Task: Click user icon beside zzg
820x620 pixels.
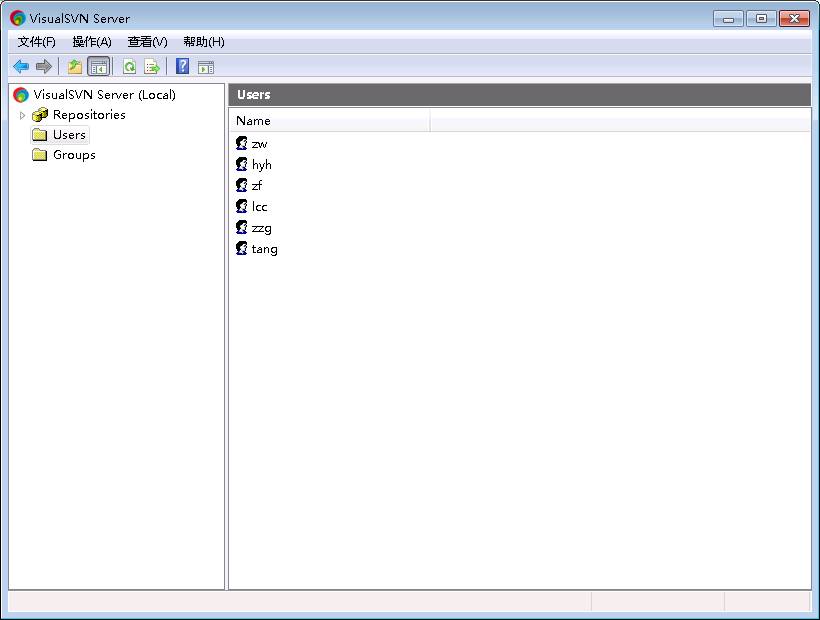Action: [242, 227]
